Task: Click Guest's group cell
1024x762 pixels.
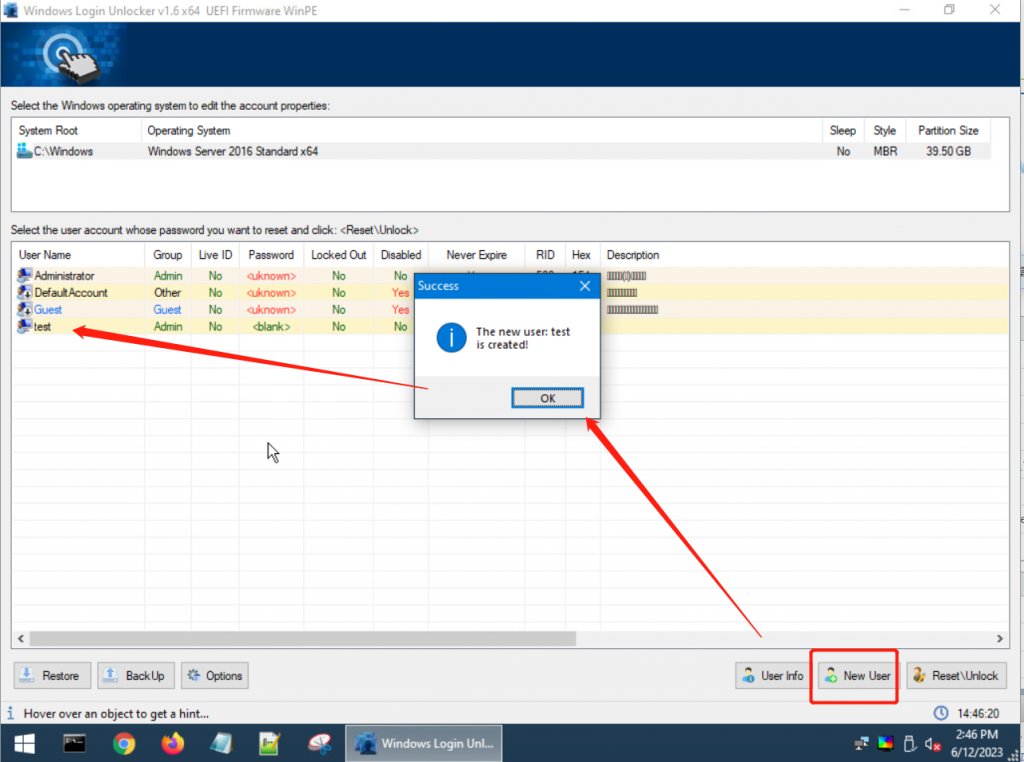Action: [x=167, y=310]
